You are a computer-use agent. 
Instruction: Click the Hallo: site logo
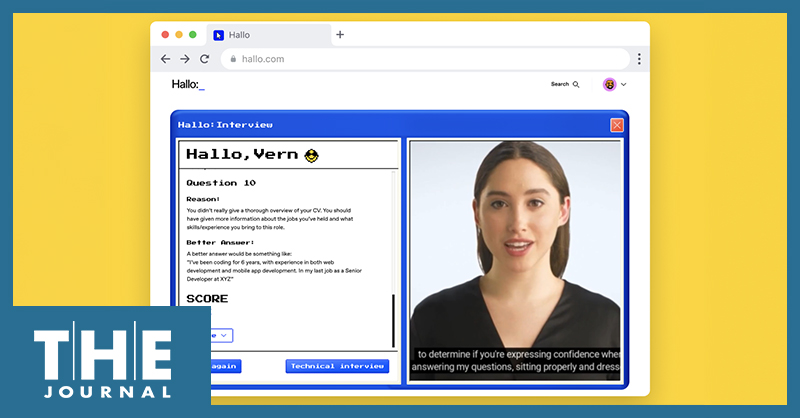188,85
